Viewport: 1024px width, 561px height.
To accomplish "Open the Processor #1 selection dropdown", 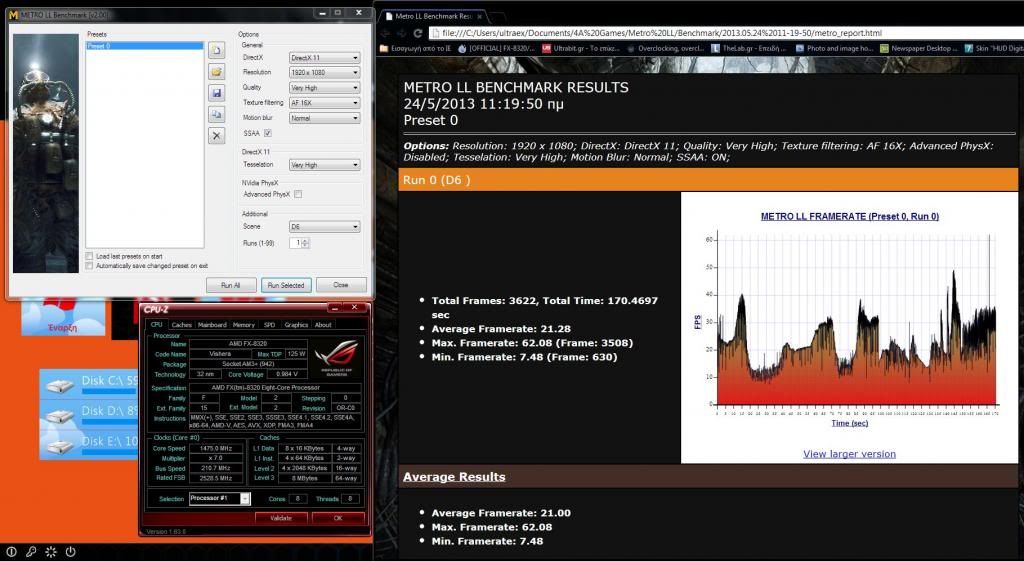I will (219, 498).
